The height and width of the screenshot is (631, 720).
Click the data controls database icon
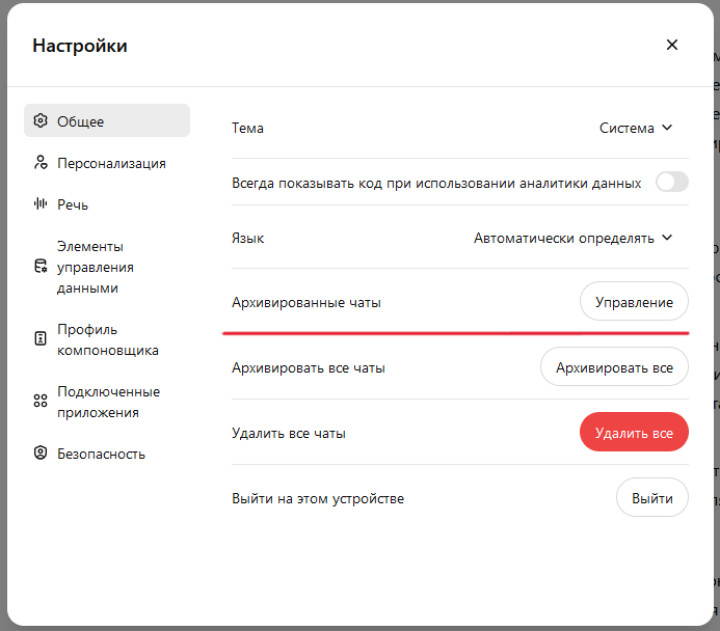coord(41,267)
